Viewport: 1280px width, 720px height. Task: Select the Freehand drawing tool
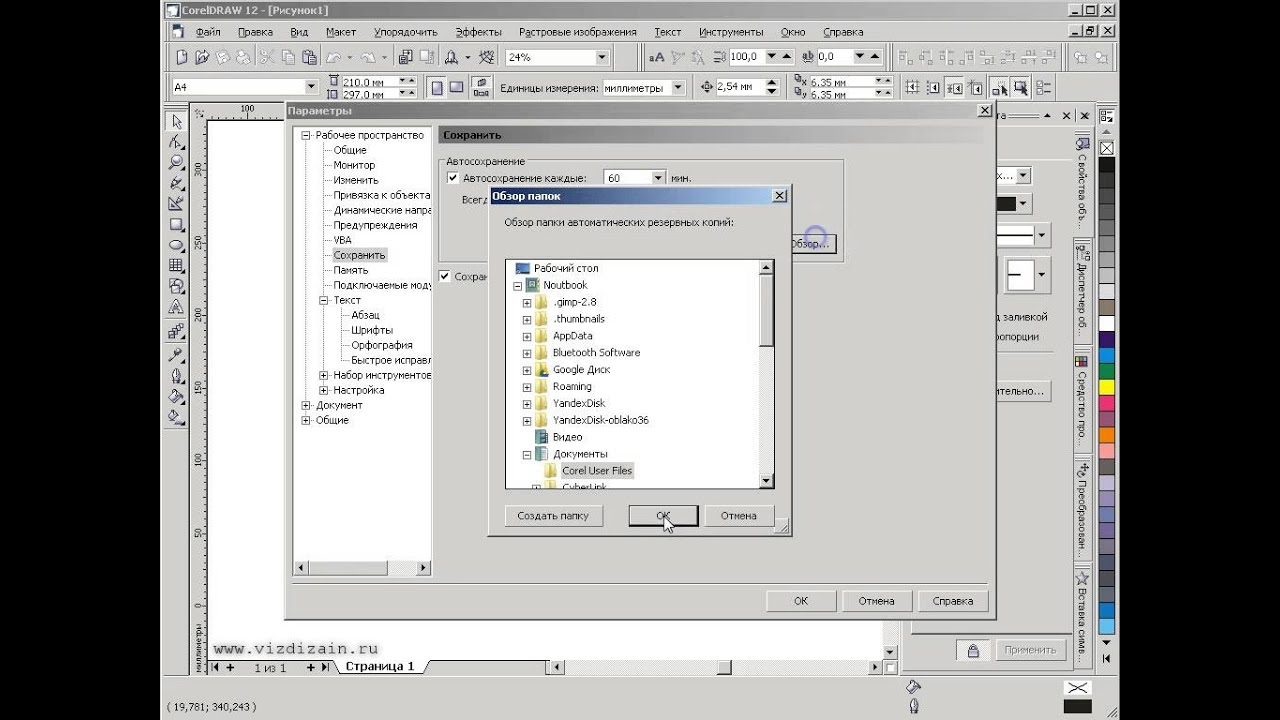176,183
